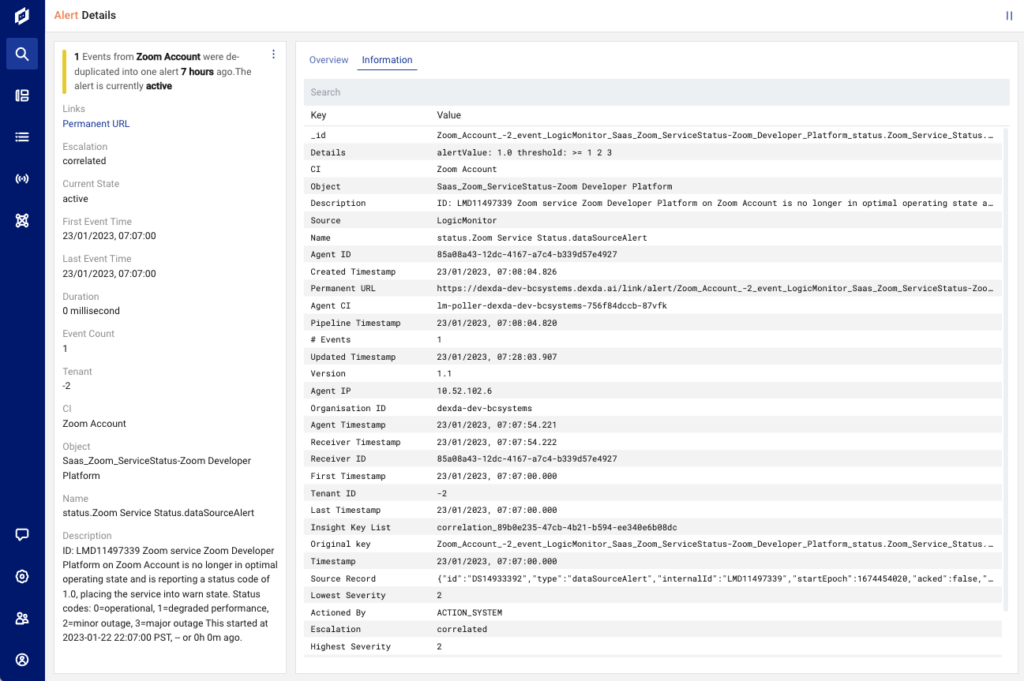This screenshot has width=1024, height=681.
Task: Click the Description value in the table
Action: pyautogui.click(x=715, y=203)
